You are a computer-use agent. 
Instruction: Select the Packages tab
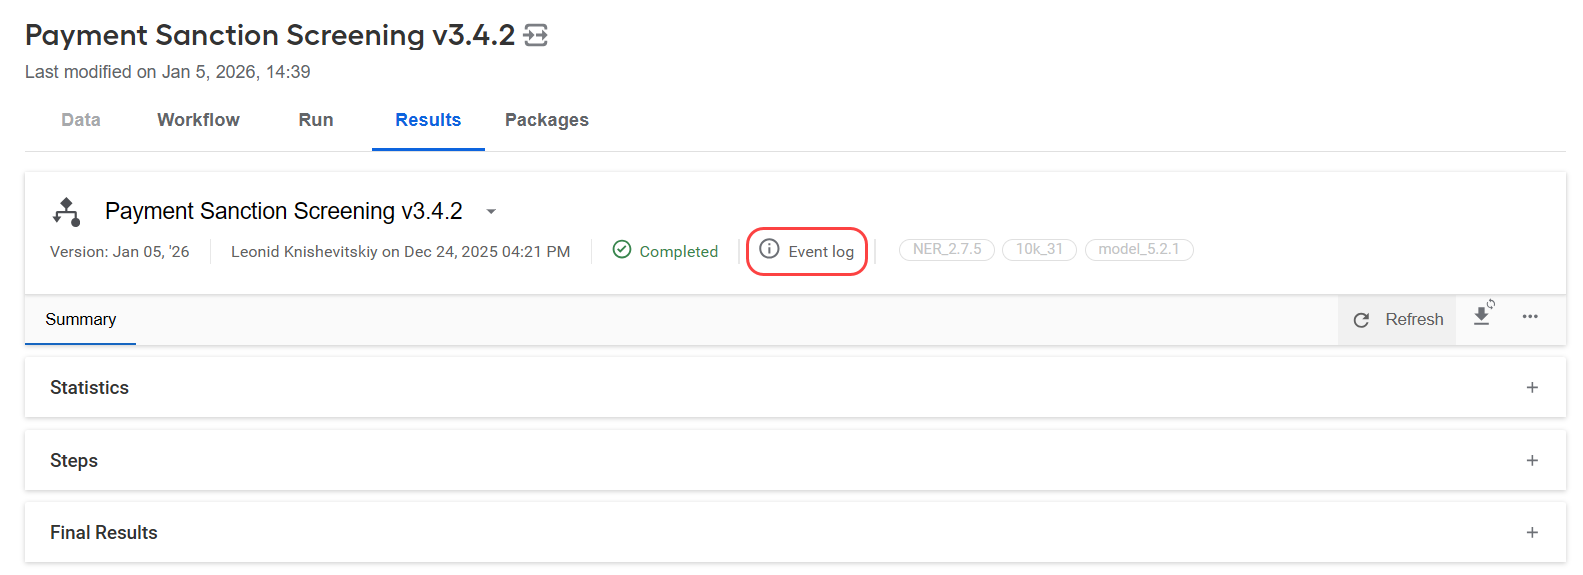coord(547,120)
